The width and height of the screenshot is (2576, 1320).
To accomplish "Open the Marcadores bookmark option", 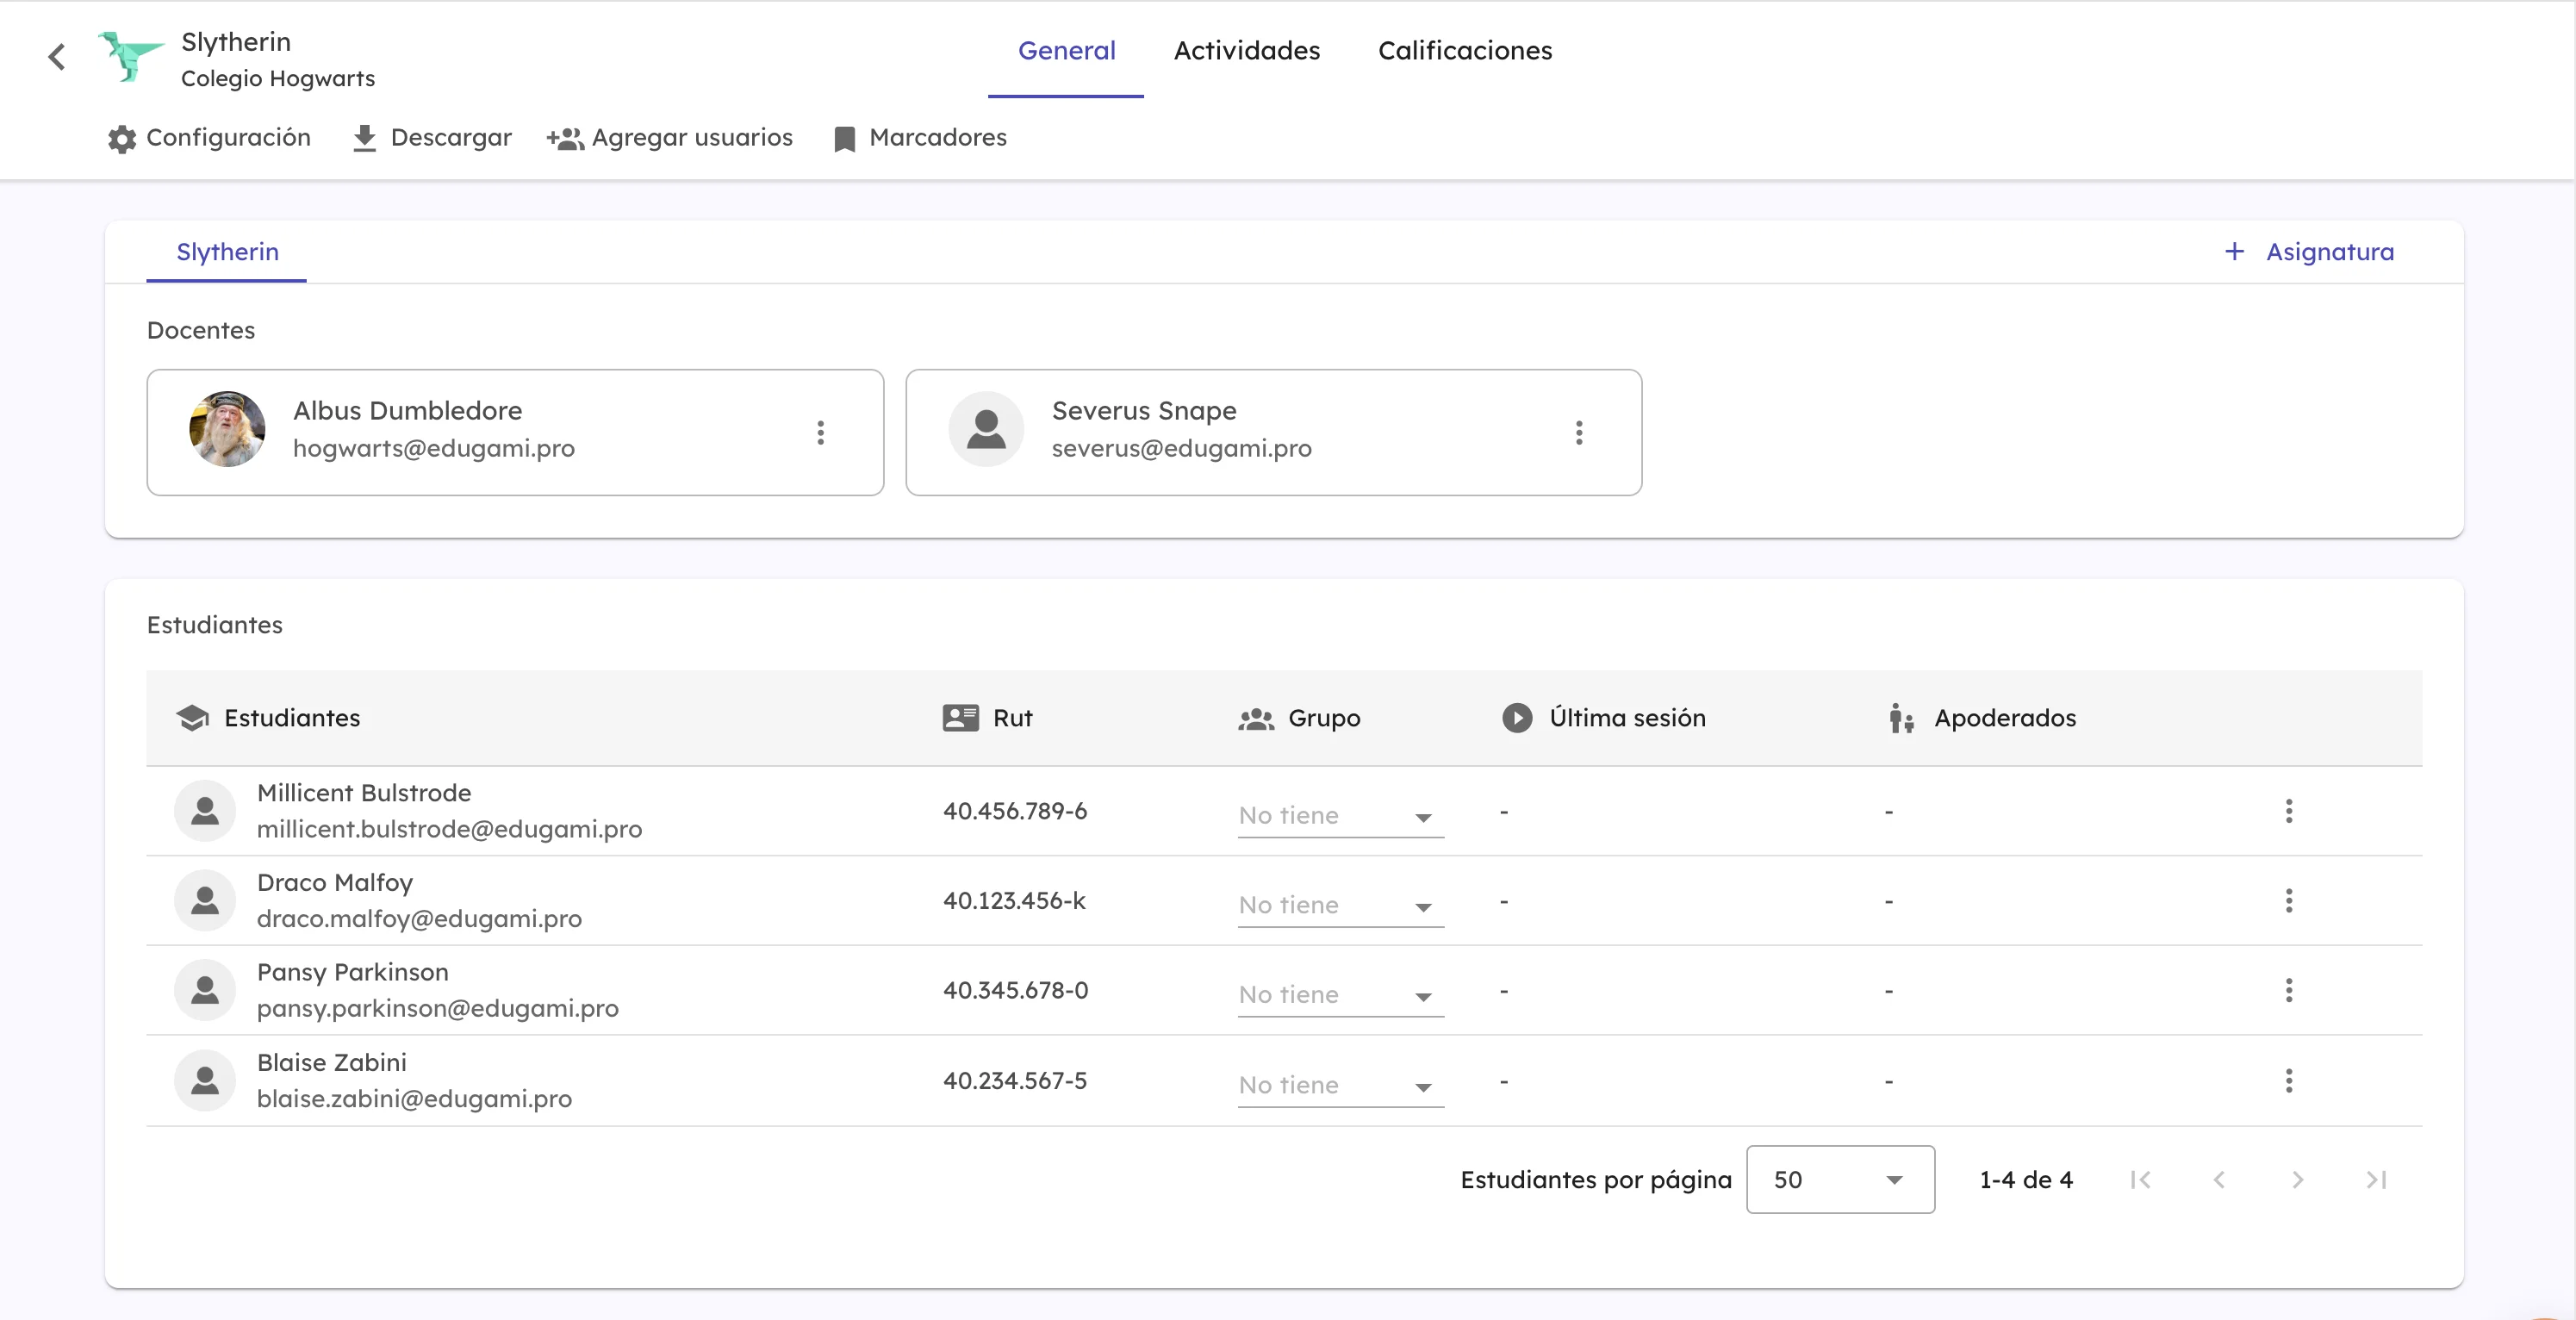I will pos(919,138).
